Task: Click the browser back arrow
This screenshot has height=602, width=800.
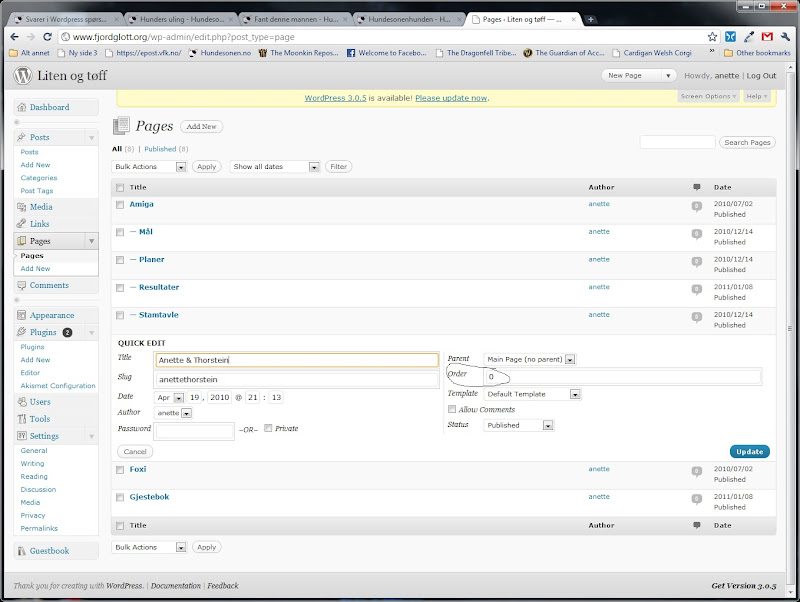Action: [x=14, y=37]
